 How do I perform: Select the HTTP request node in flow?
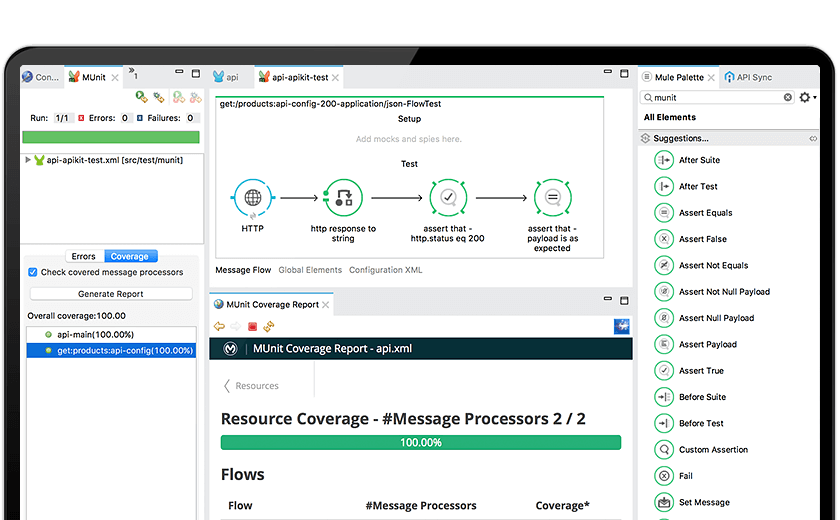tap(252, 198)
